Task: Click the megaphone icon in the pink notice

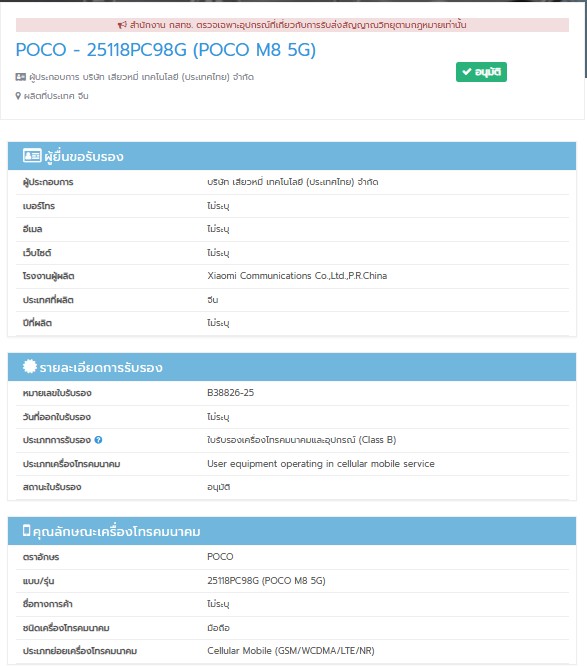Action: coord(122,25)
